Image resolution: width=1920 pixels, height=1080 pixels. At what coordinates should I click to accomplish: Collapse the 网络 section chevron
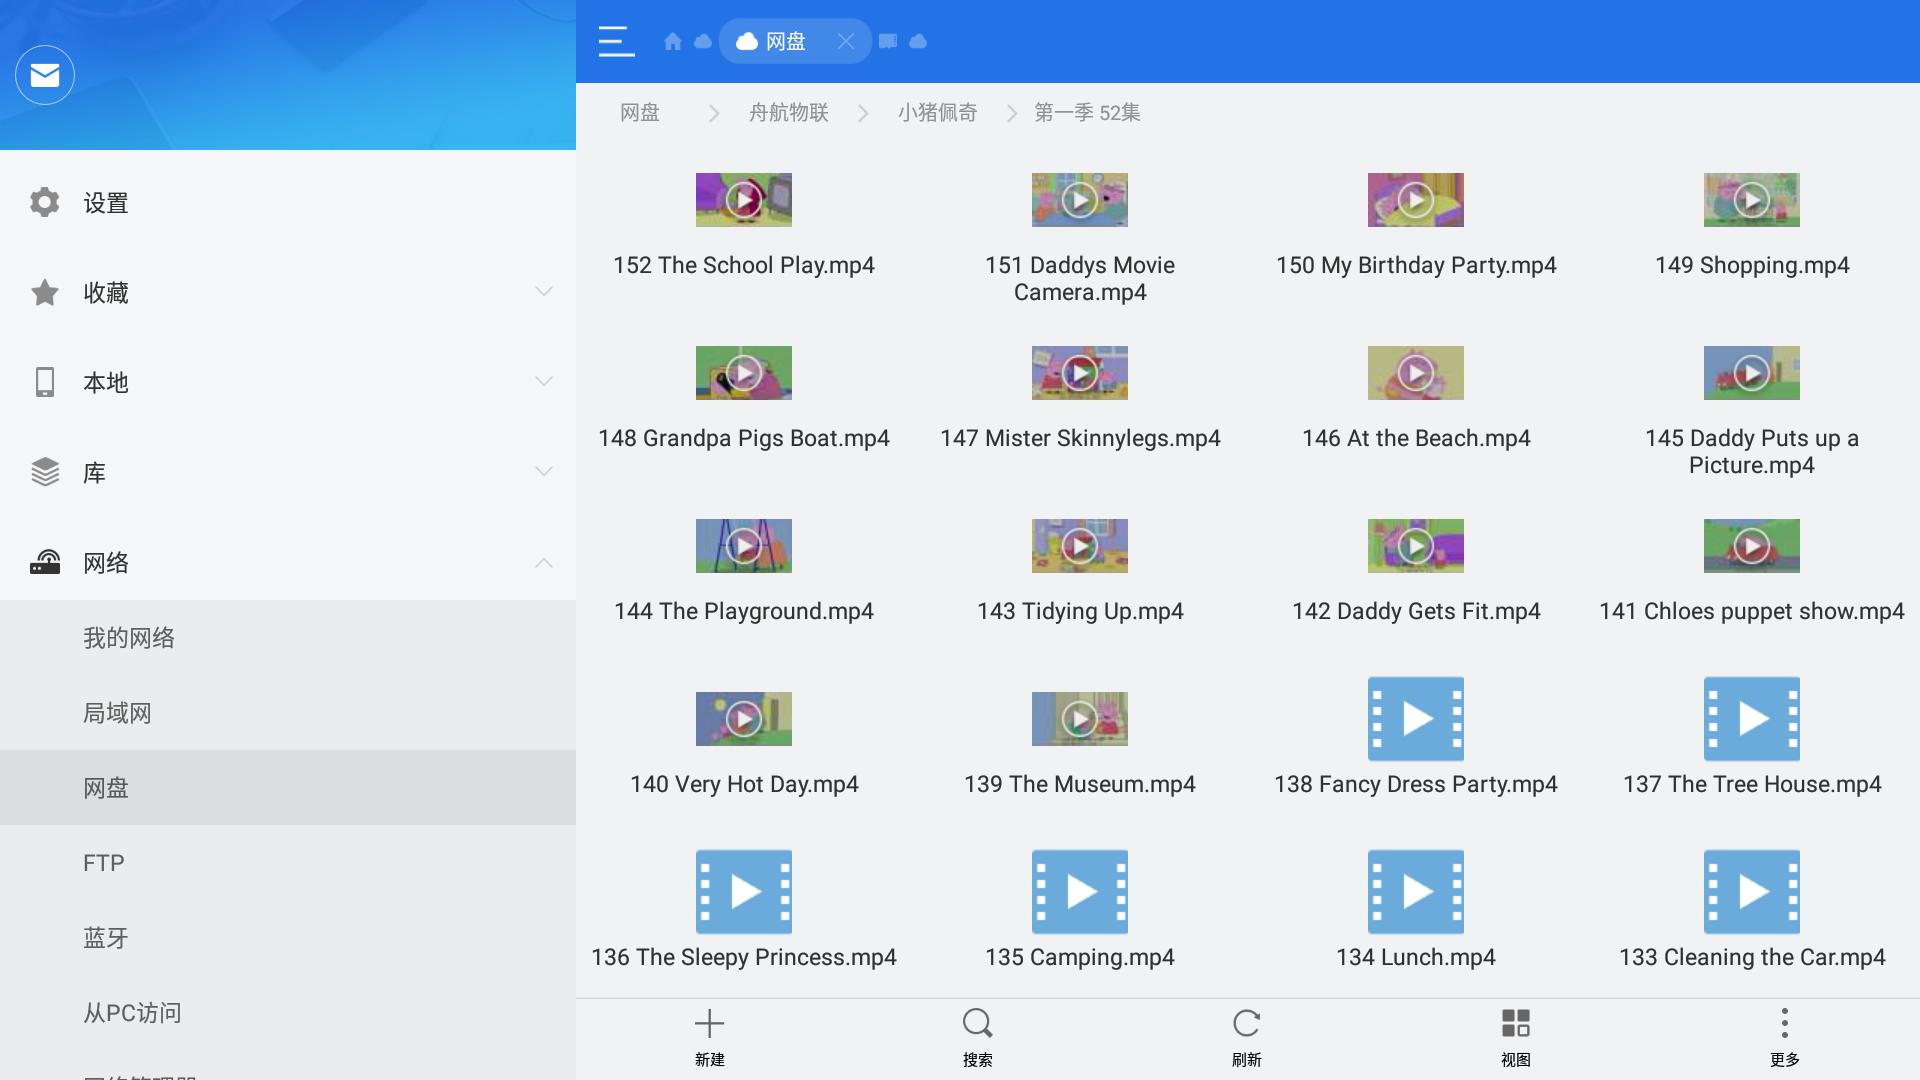click(543, 562)
